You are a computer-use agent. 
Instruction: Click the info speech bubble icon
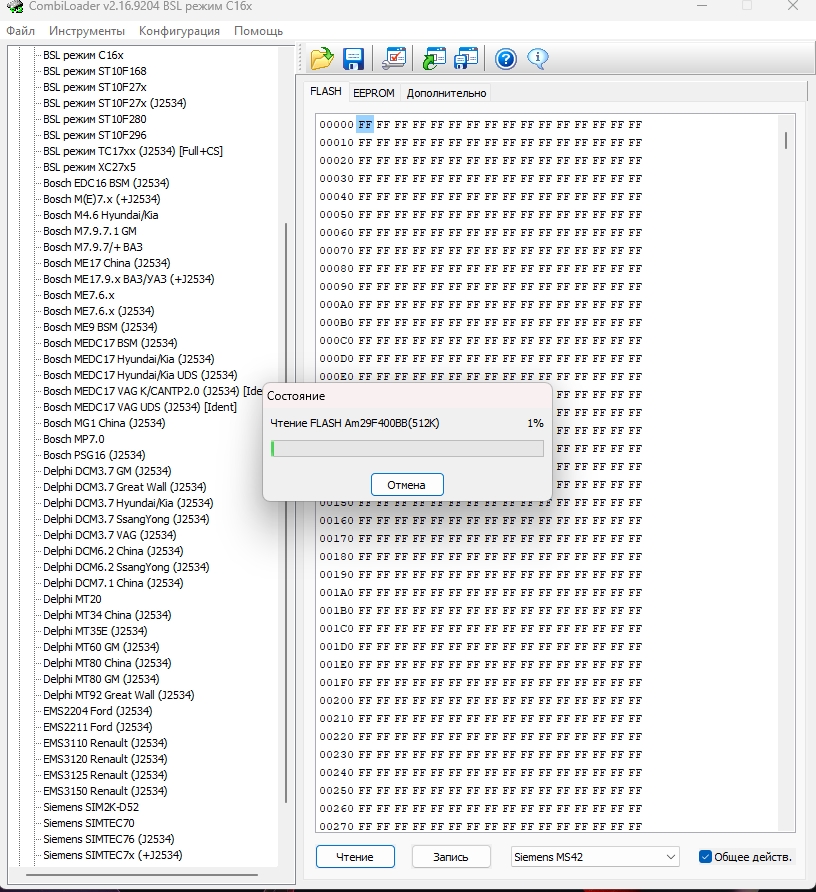coord(538,59)
